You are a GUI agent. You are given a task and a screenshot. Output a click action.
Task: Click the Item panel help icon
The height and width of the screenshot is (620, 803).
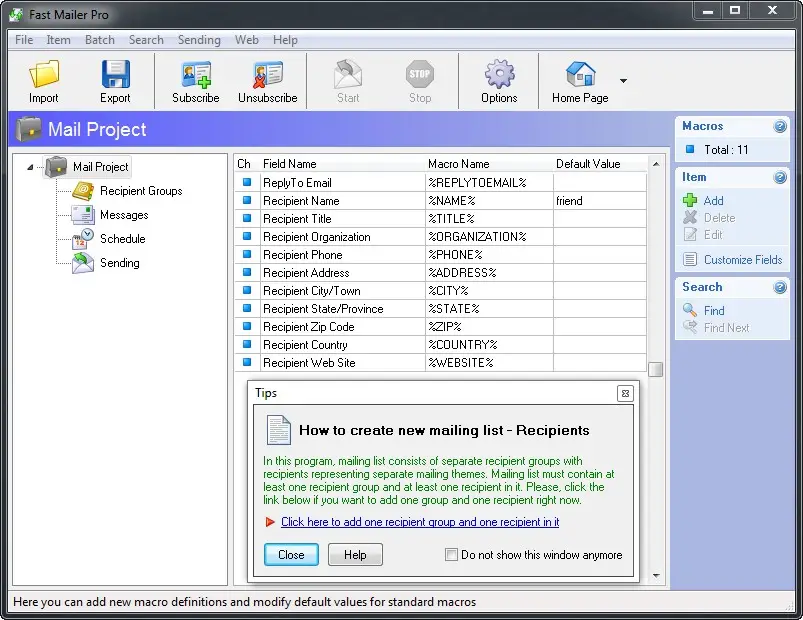click(x=779, y=177)
